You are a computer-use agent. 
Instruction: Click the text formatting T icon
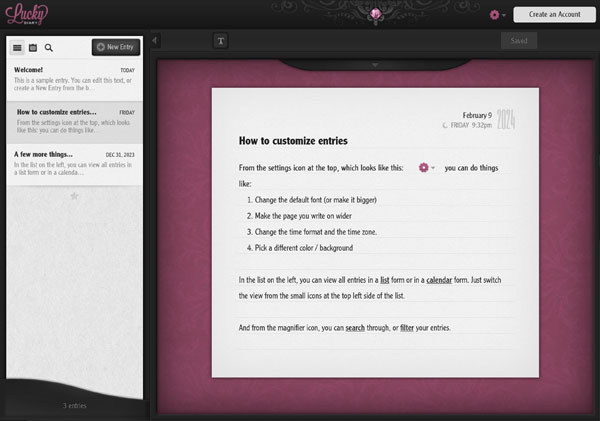(x=220, y=41)
